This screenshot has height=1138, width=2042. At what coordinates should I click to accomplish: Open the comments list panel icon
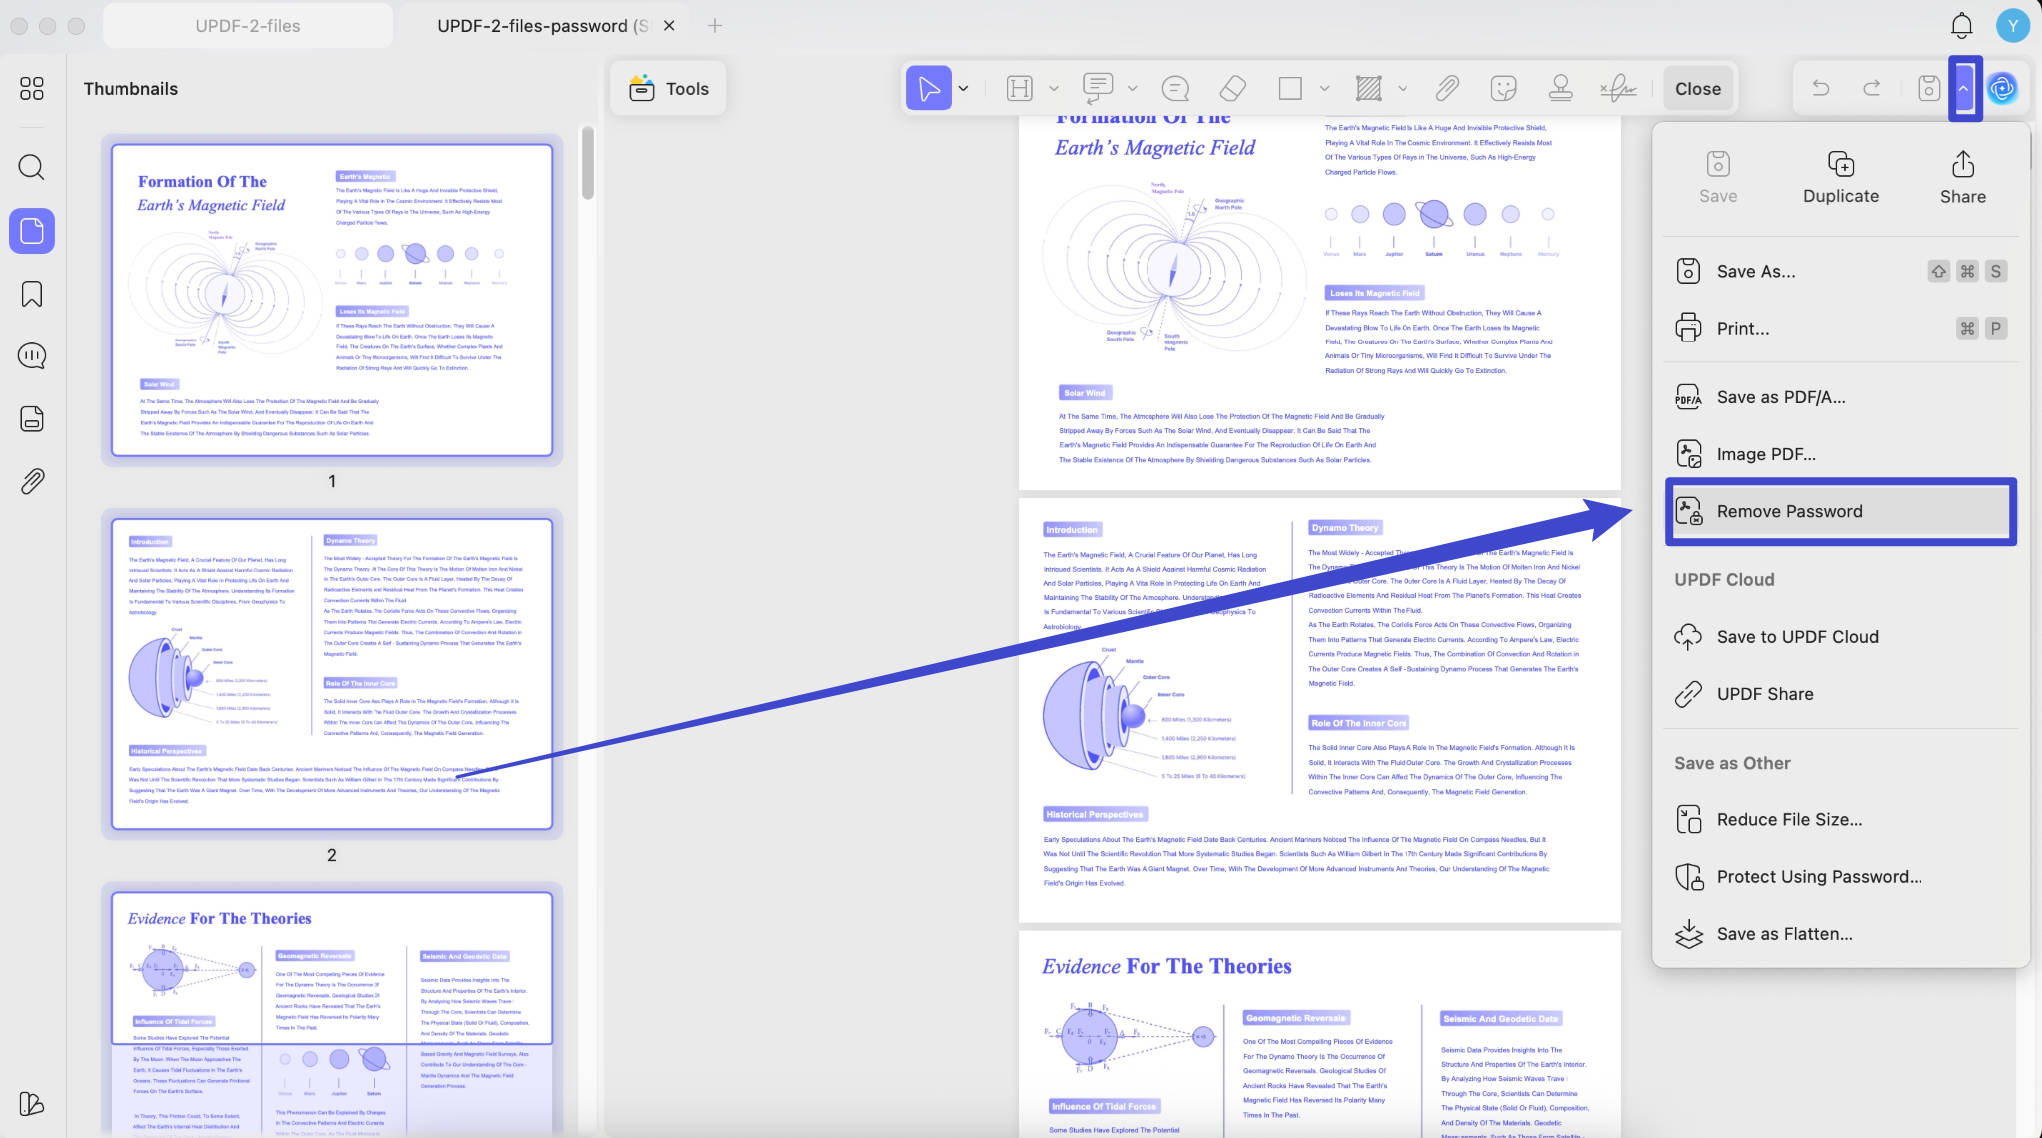tap(32, 356)
